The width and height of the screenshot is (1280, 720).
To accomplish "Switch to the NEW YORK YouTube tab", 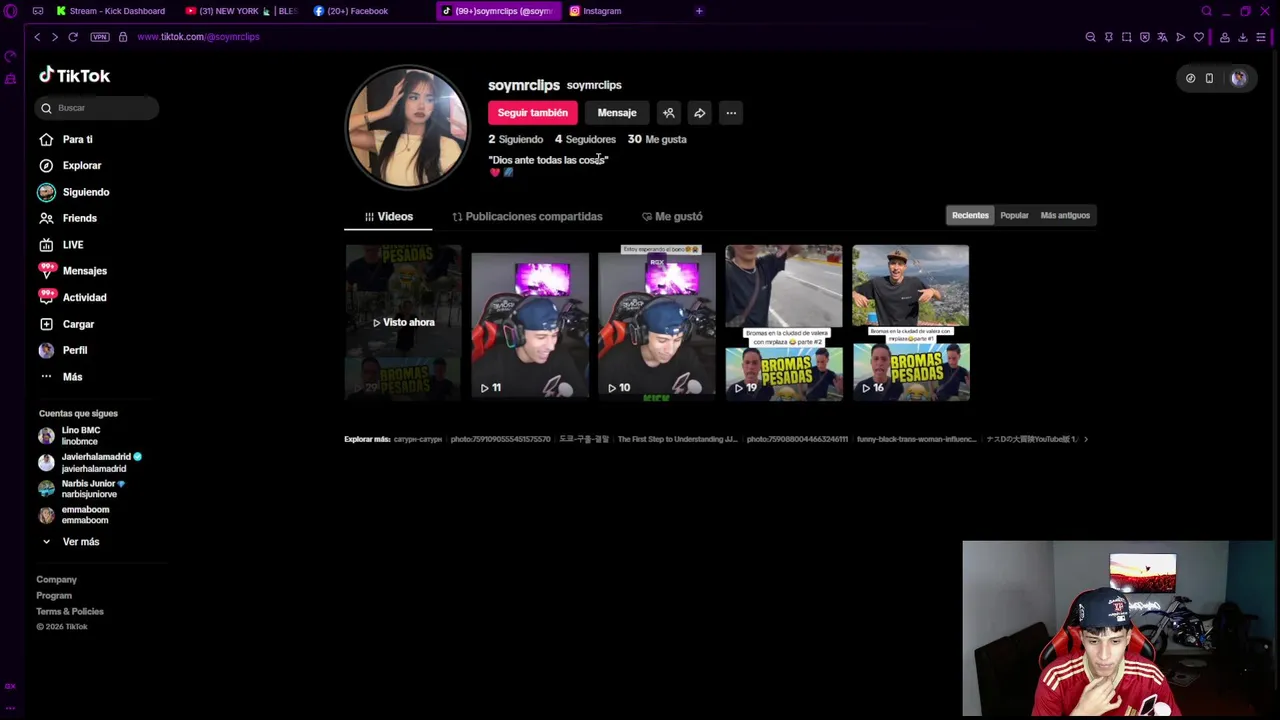I will click(242, 11).
